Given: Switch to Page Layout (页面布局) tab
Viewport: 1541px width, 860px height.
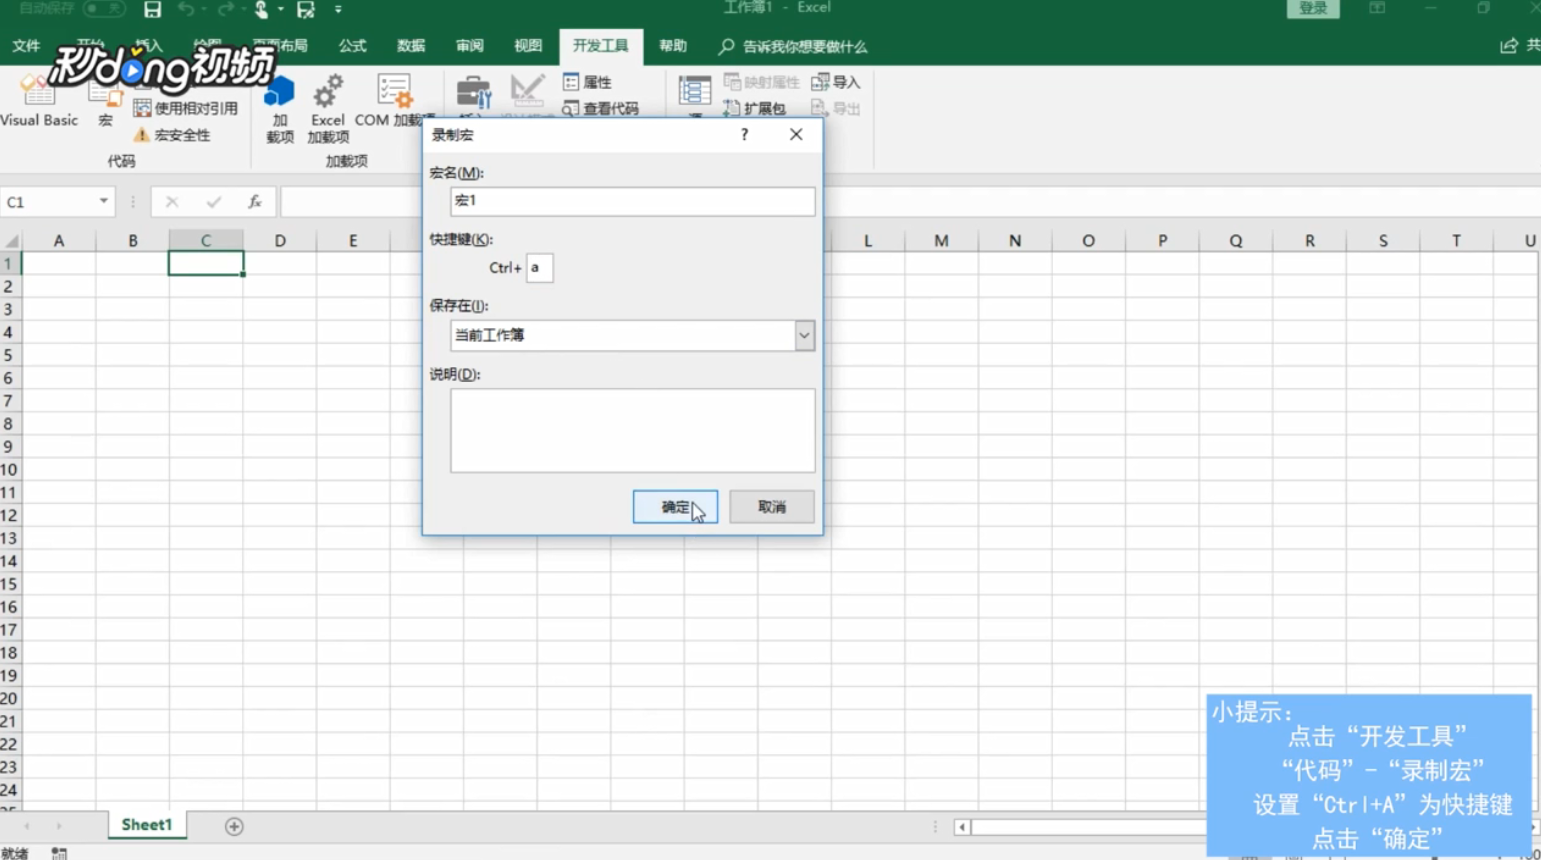Looking at the screenshot, I should pos(280,46).
